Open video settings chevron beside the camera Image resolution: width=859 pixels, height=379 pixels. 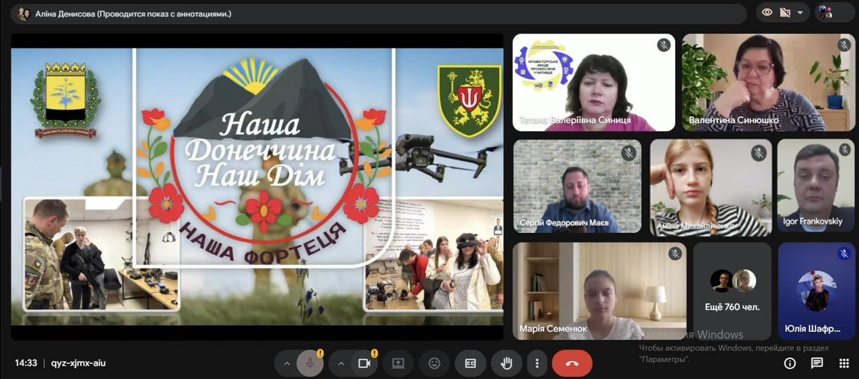[341, 363]
